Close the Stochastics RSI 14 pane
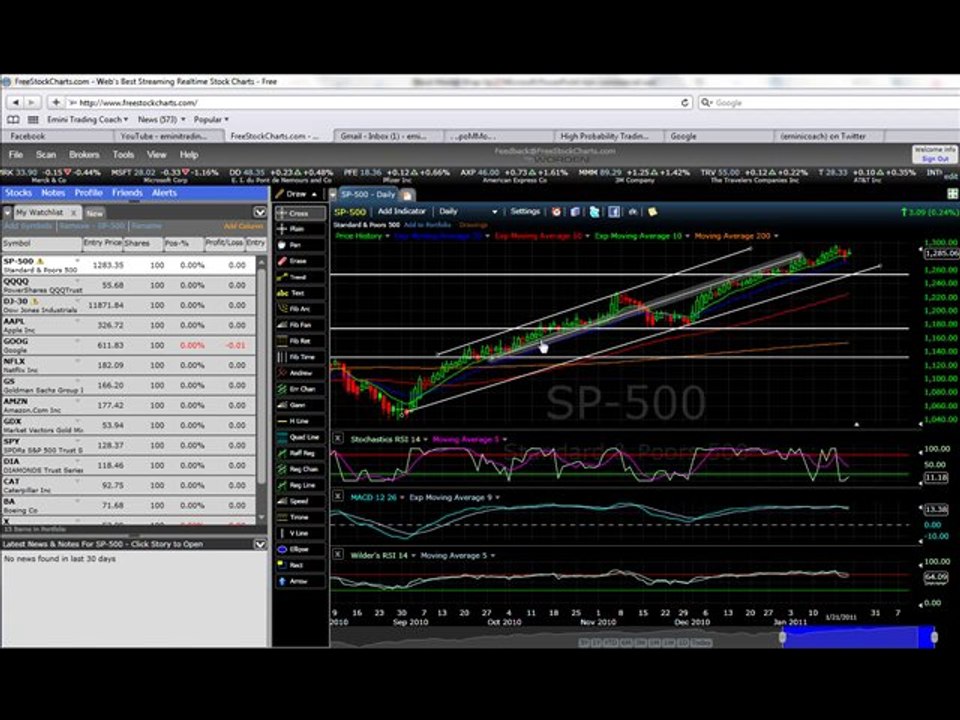This screenshot has height=720, width=960. (x=338, y=438)
